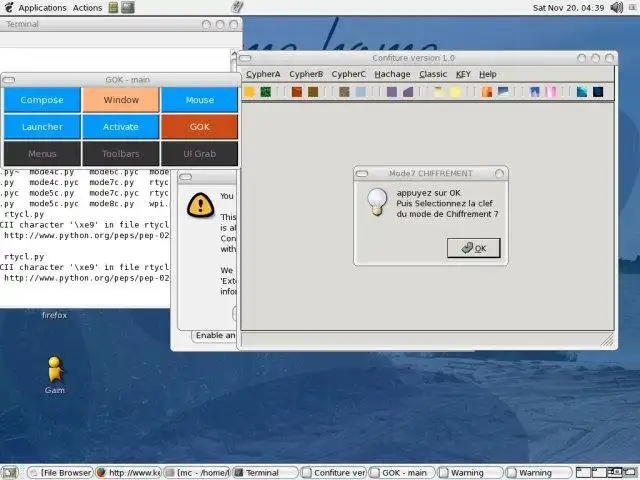The image size is (640, 480).
Task: Click the partly hidden Enable button in warning dialog
Action: pyautogui.click(x=214, y=336)
